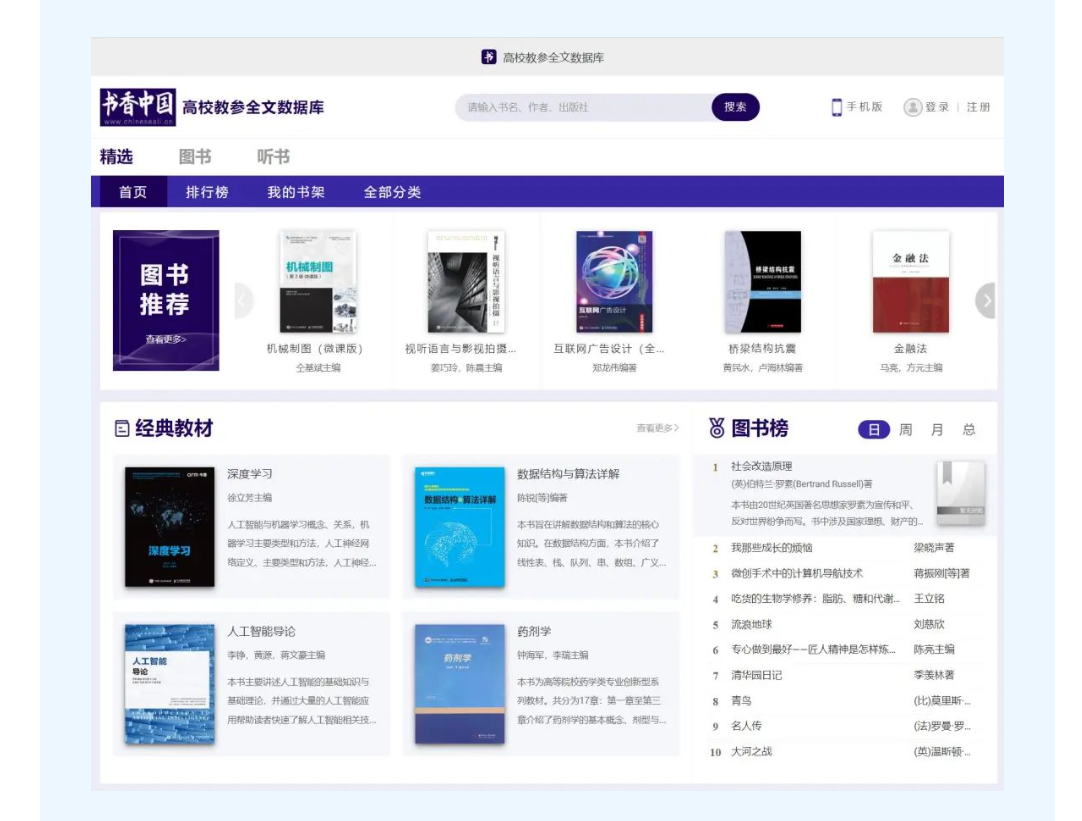This screenshot has height=821, width=1082.
Task: Click the 经典教材 section list icon
Action: point(122,429)
